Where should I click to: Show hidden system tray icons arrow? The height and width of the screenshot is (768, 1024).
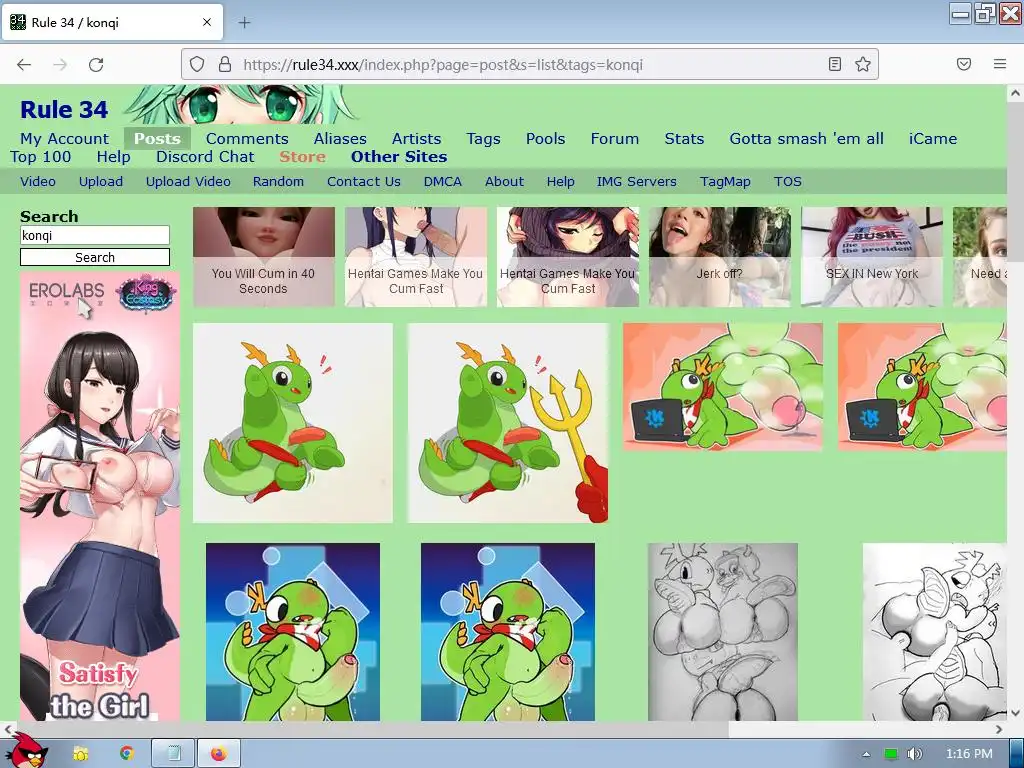[x=867, y=754]
